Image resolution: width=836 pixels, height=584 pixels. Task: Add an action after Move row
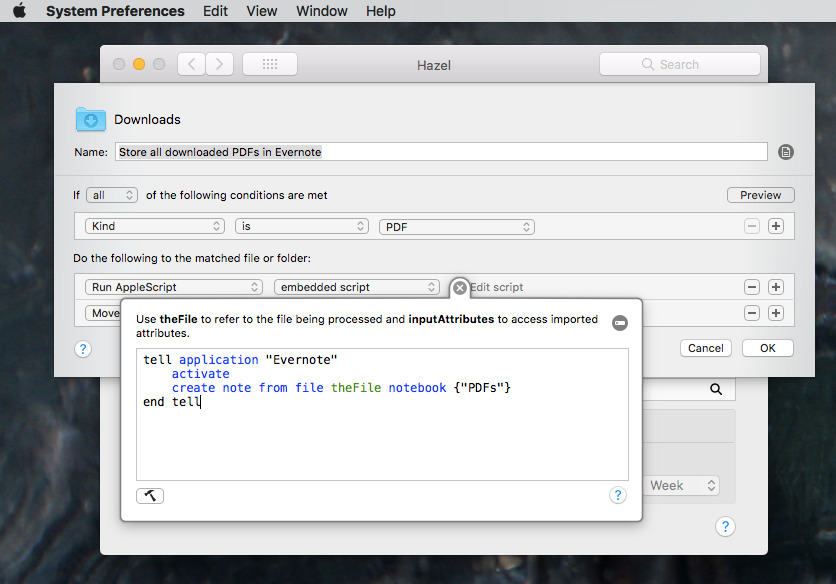pyautogui.click(x=776, y=313)
